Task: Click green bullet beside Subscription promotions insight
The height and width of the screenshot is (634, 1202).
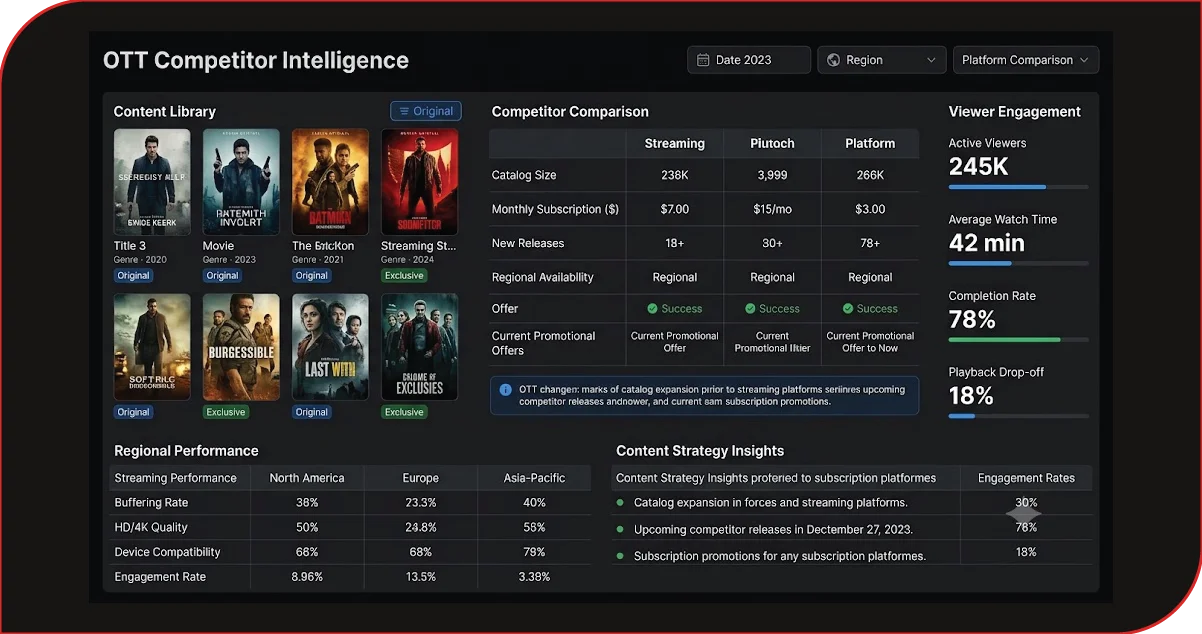Action: (x=620, y=555)
